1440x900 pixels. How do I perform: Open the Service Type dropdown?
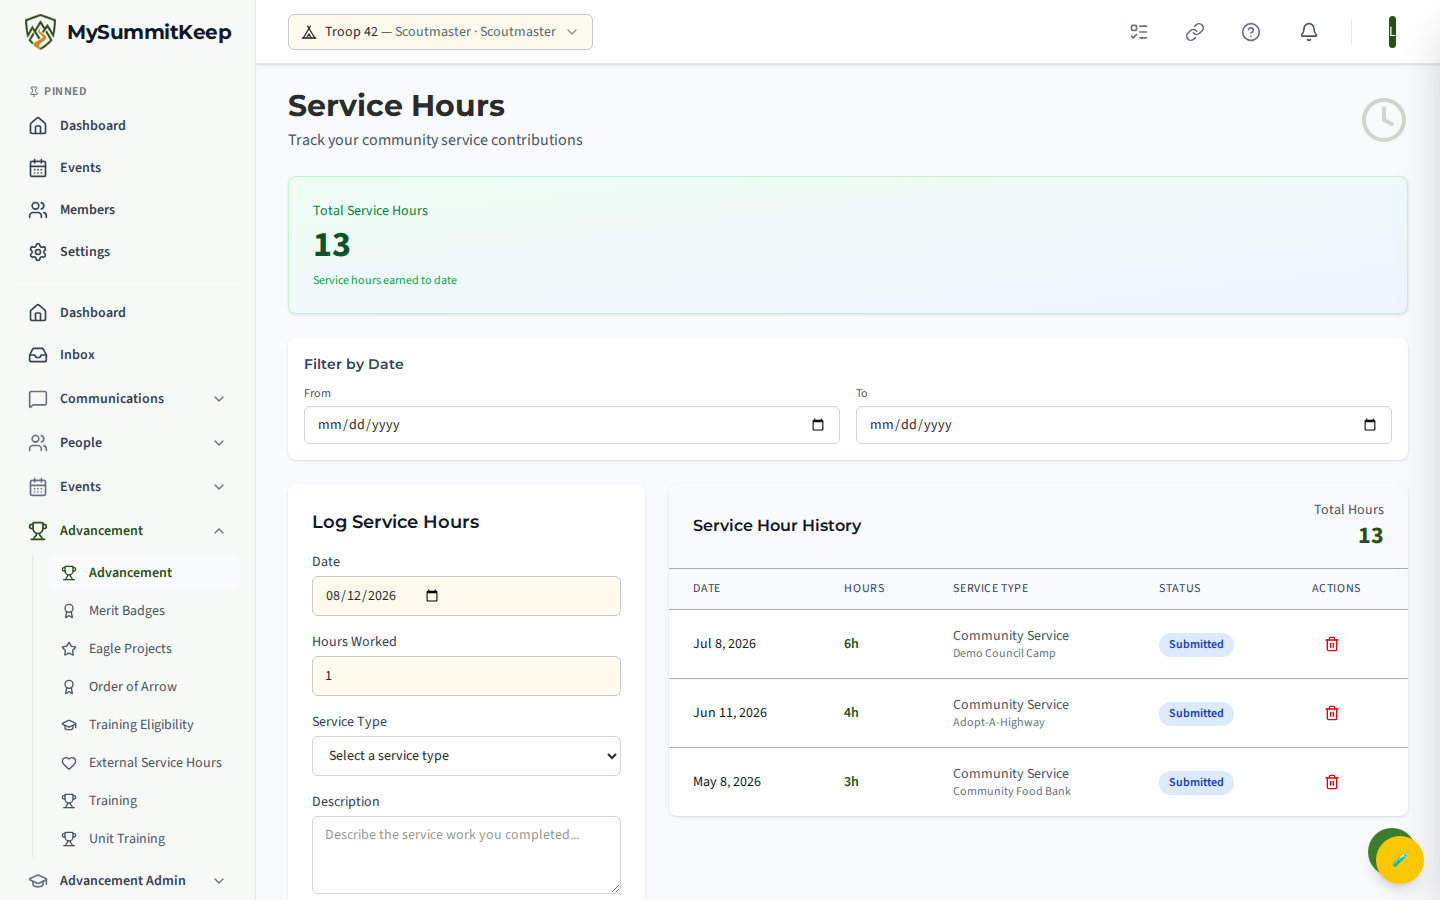coord(466,756)
